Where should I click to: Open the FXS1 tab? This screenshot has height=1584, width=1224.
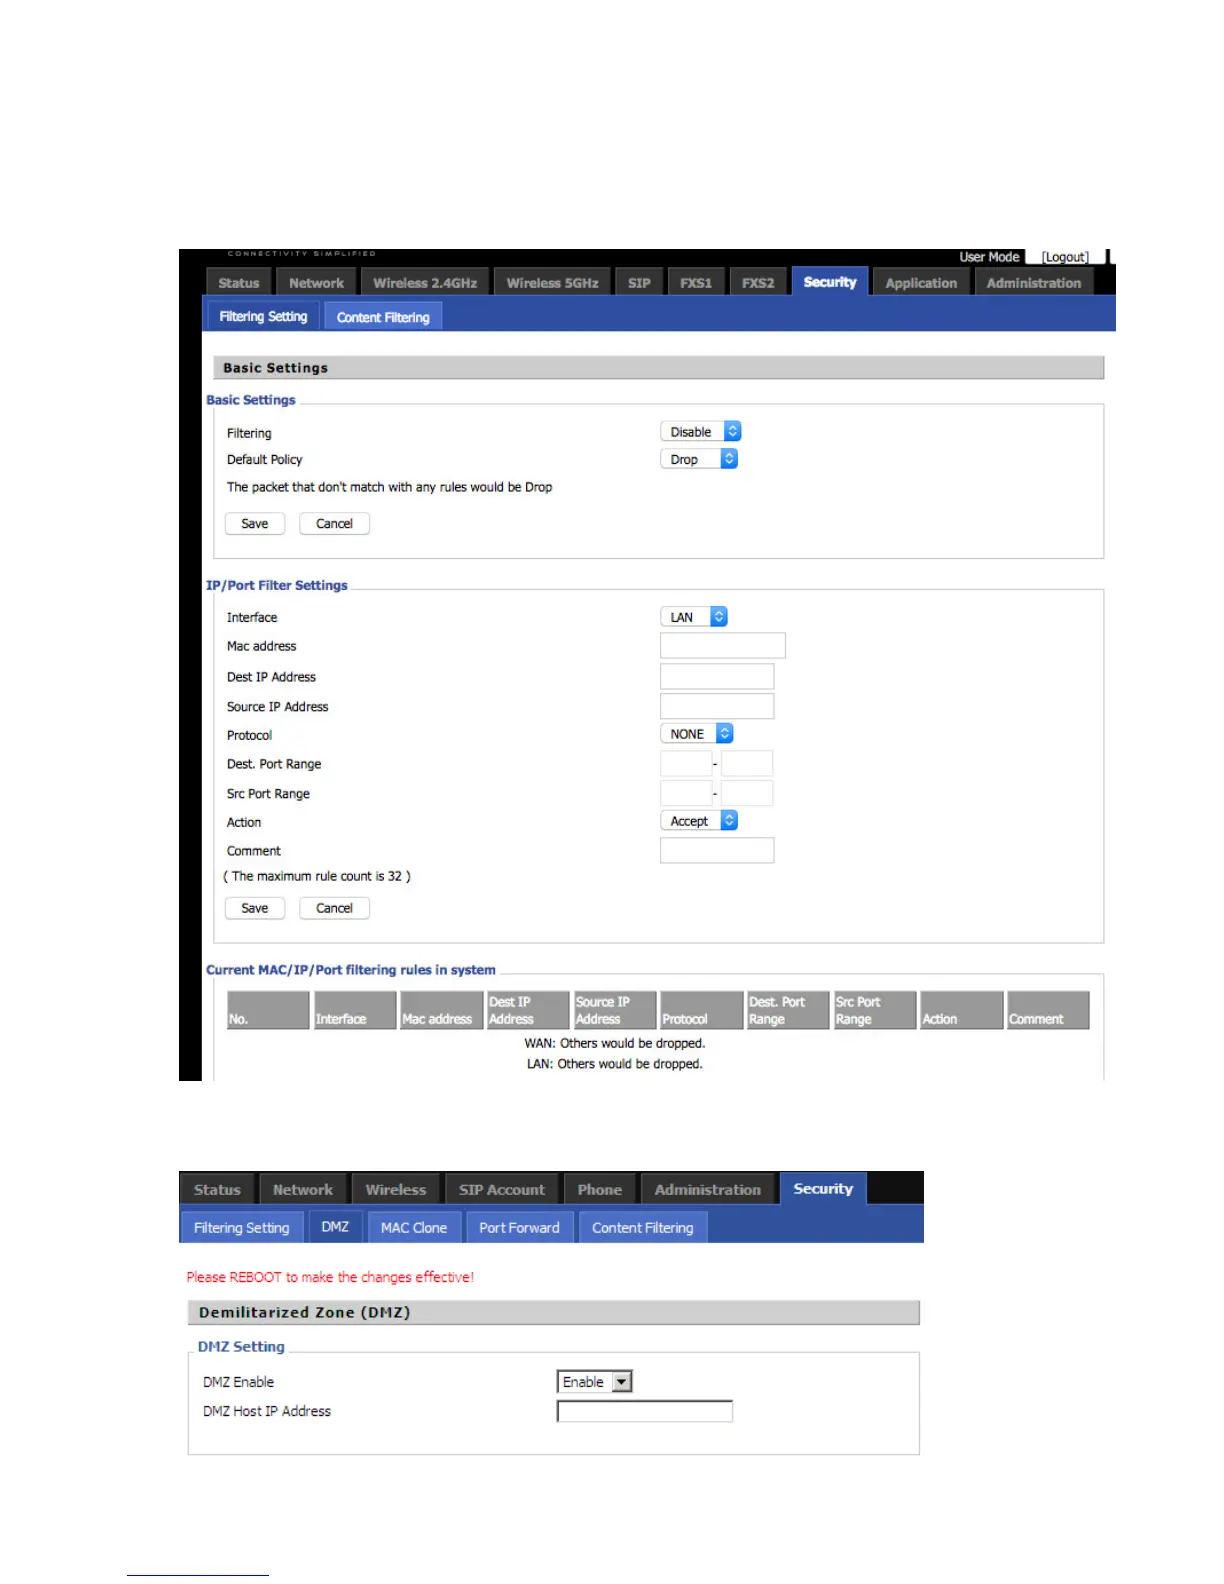pos(696,282)
